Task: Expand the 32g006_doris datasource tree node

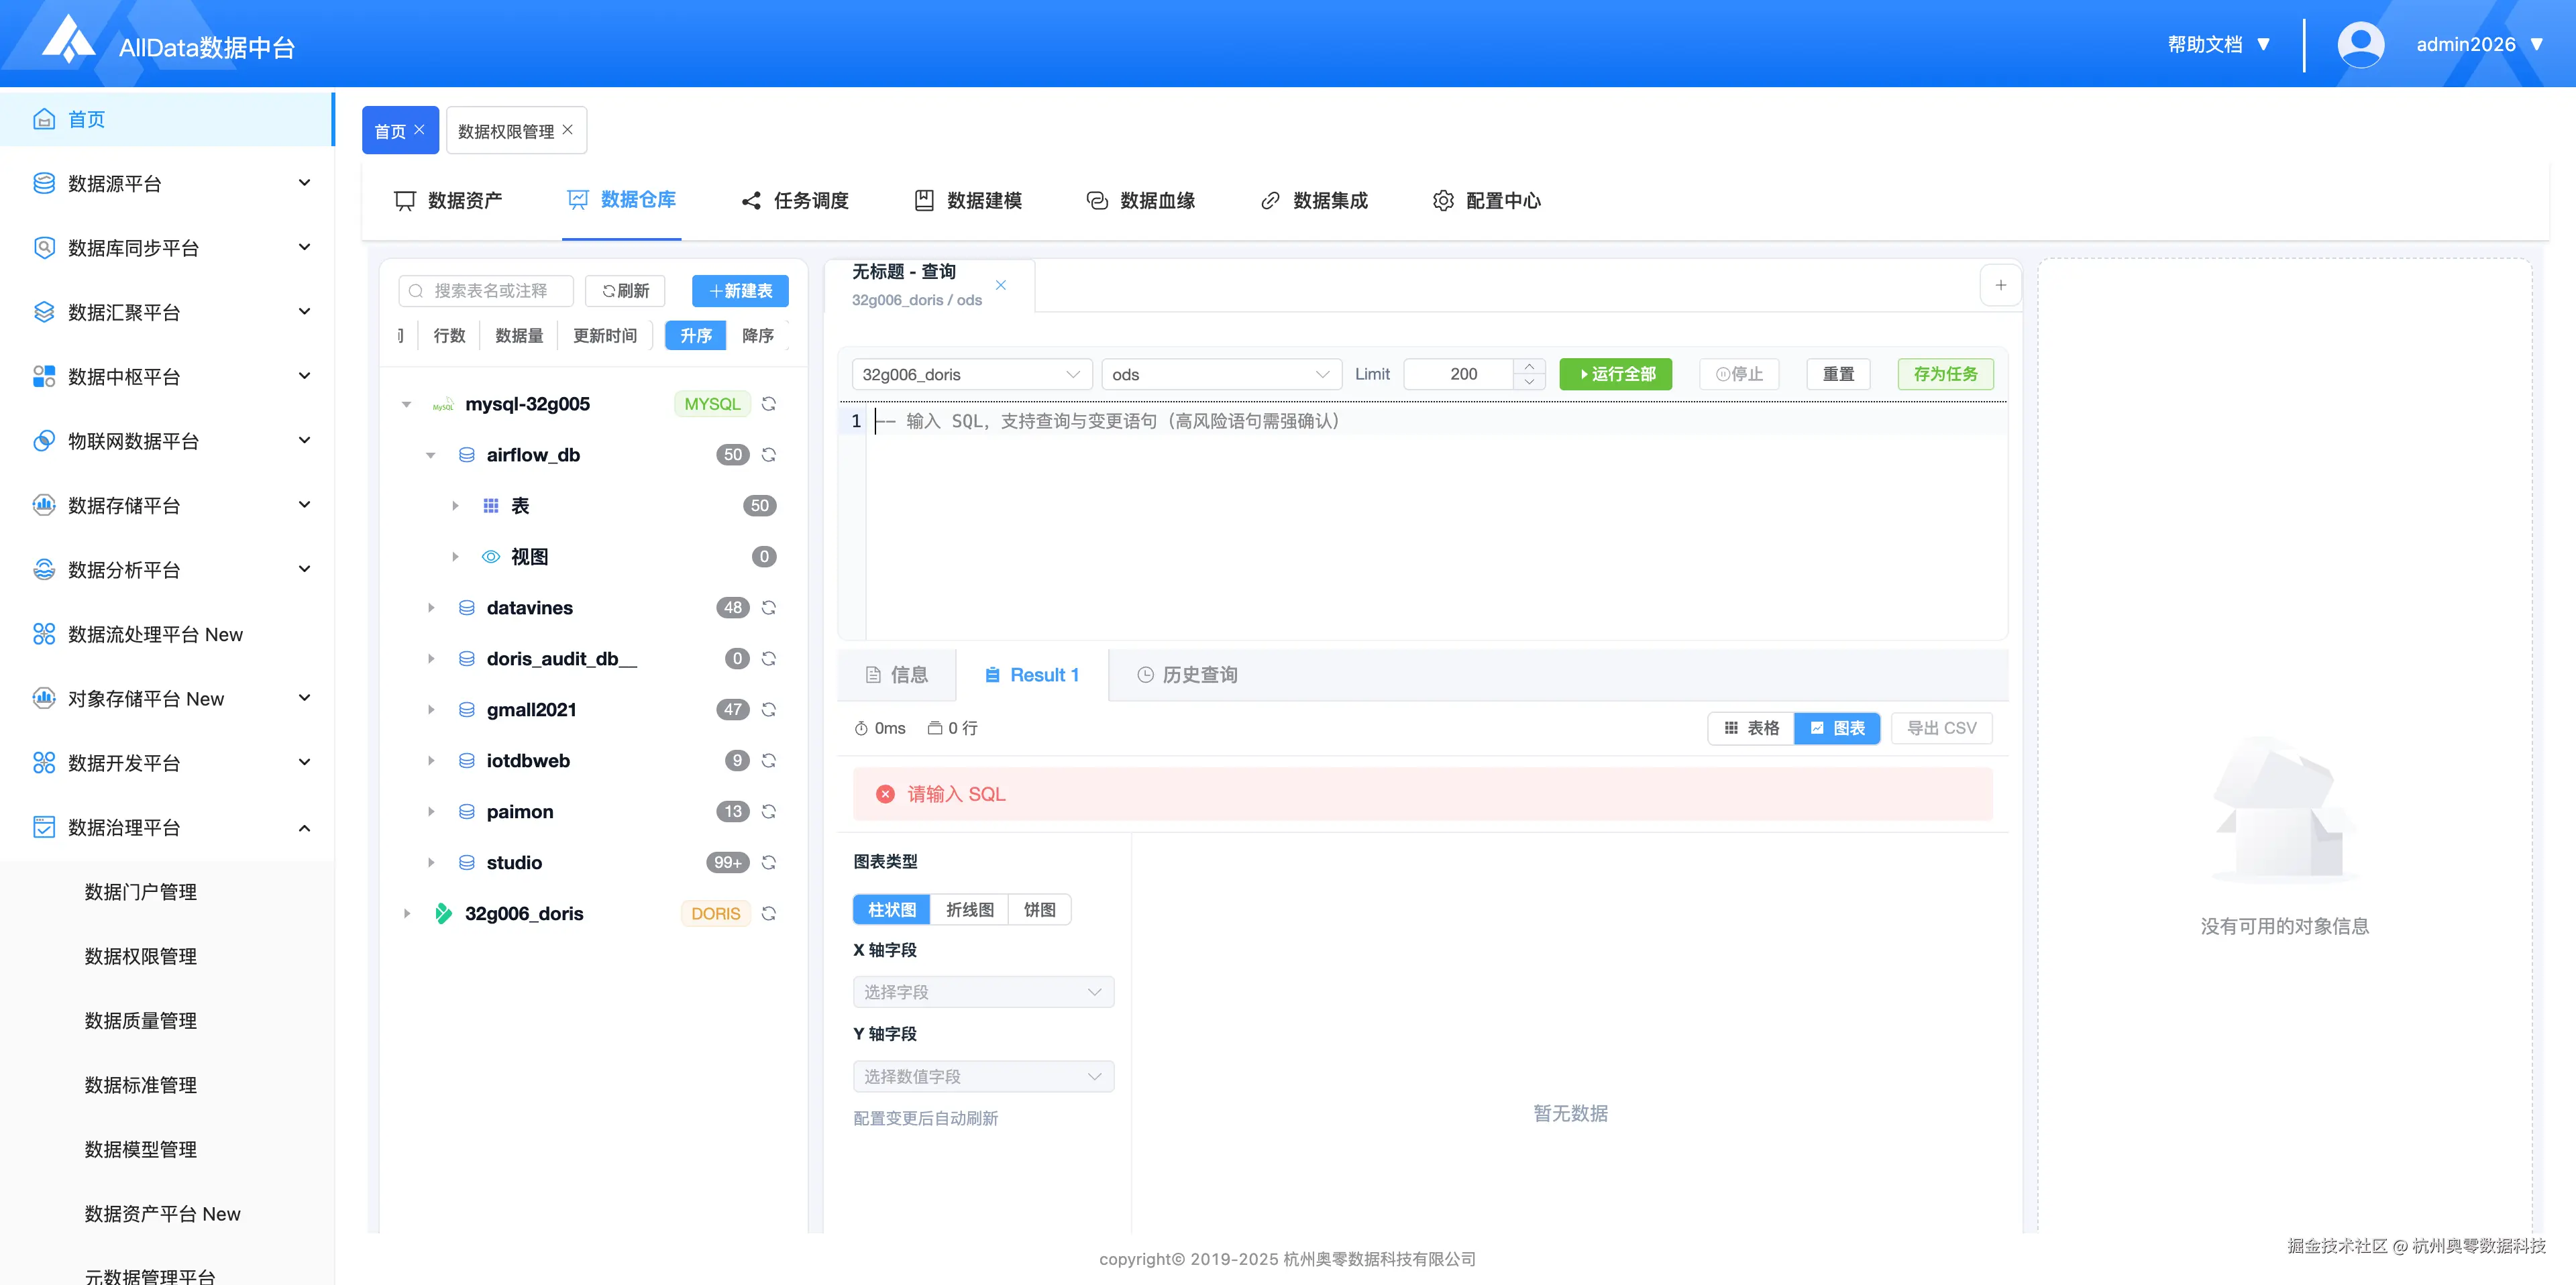Action: coord(407,913)
